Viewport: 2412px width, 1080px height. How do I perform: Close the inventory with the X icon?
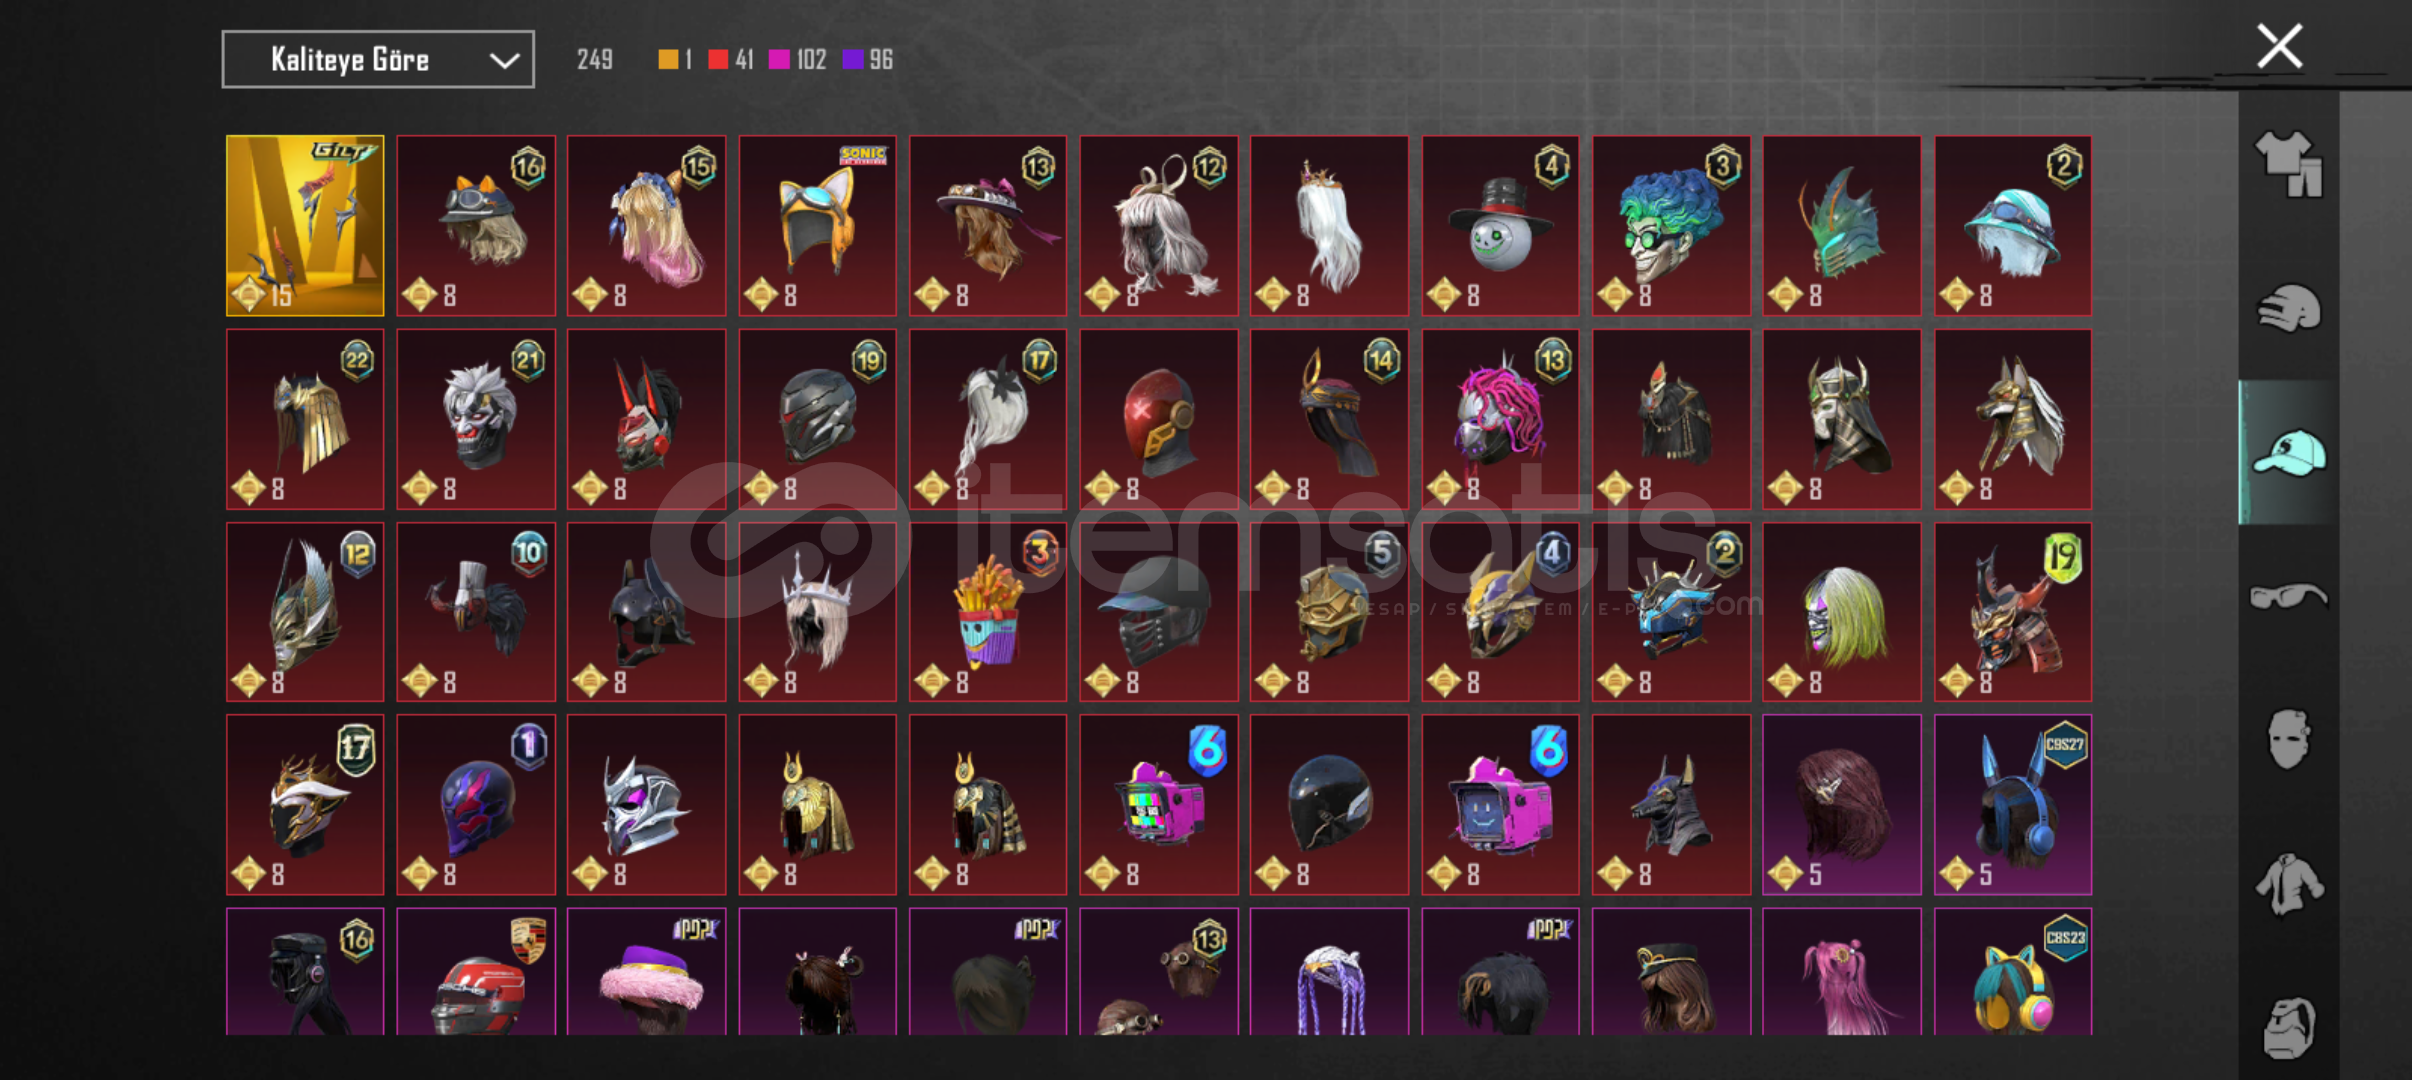pos(2279,46)
